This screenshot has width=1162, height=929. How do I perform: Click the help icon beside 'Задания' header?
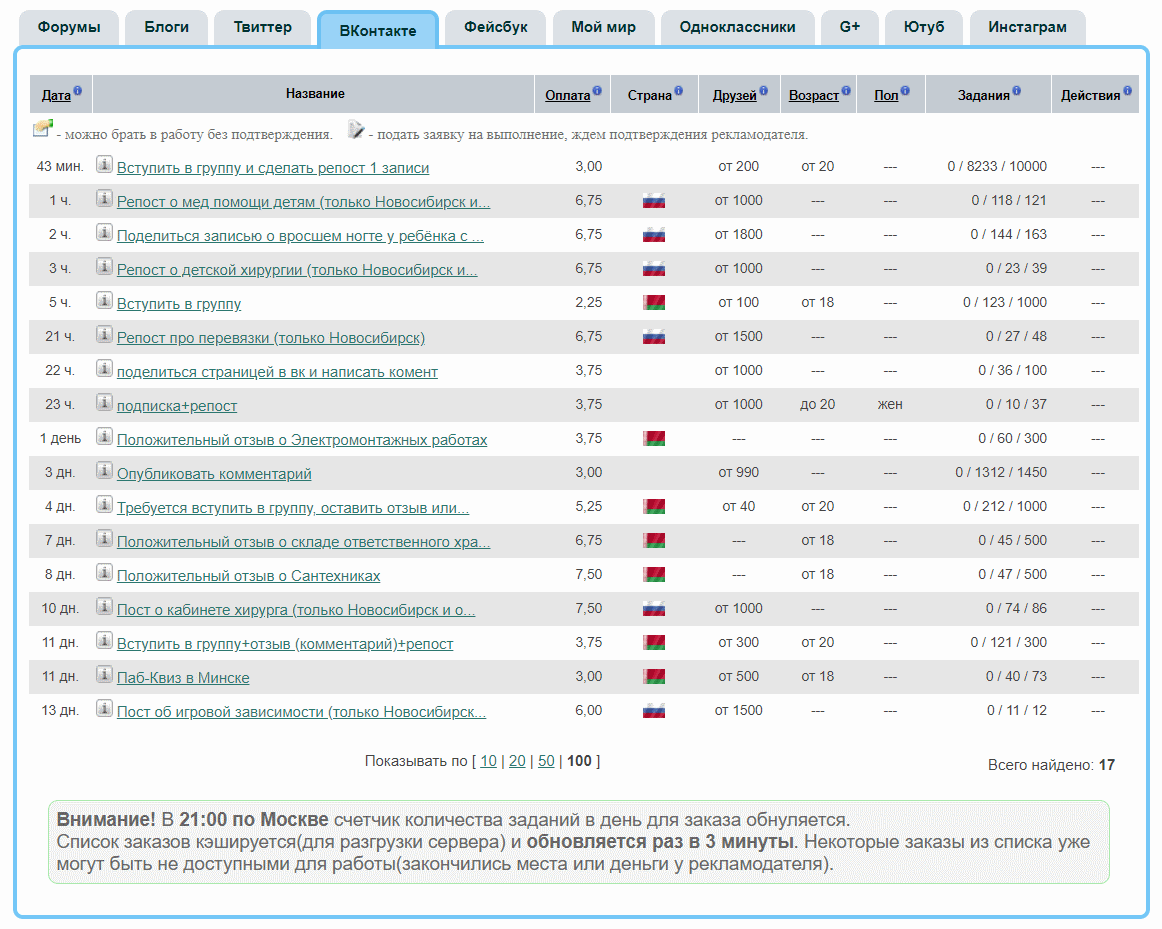[x=1016, y=91]
